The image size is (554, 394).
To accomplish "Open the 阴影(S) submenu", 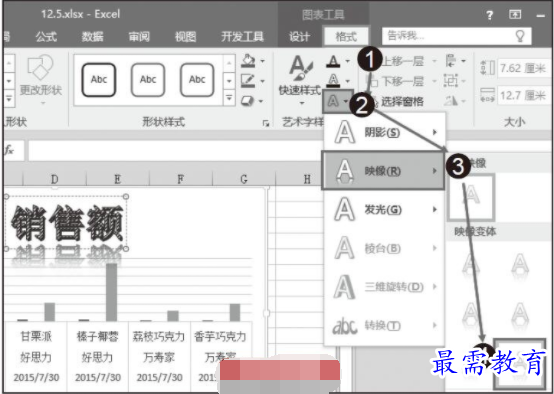I will click(x=384, y=133).
